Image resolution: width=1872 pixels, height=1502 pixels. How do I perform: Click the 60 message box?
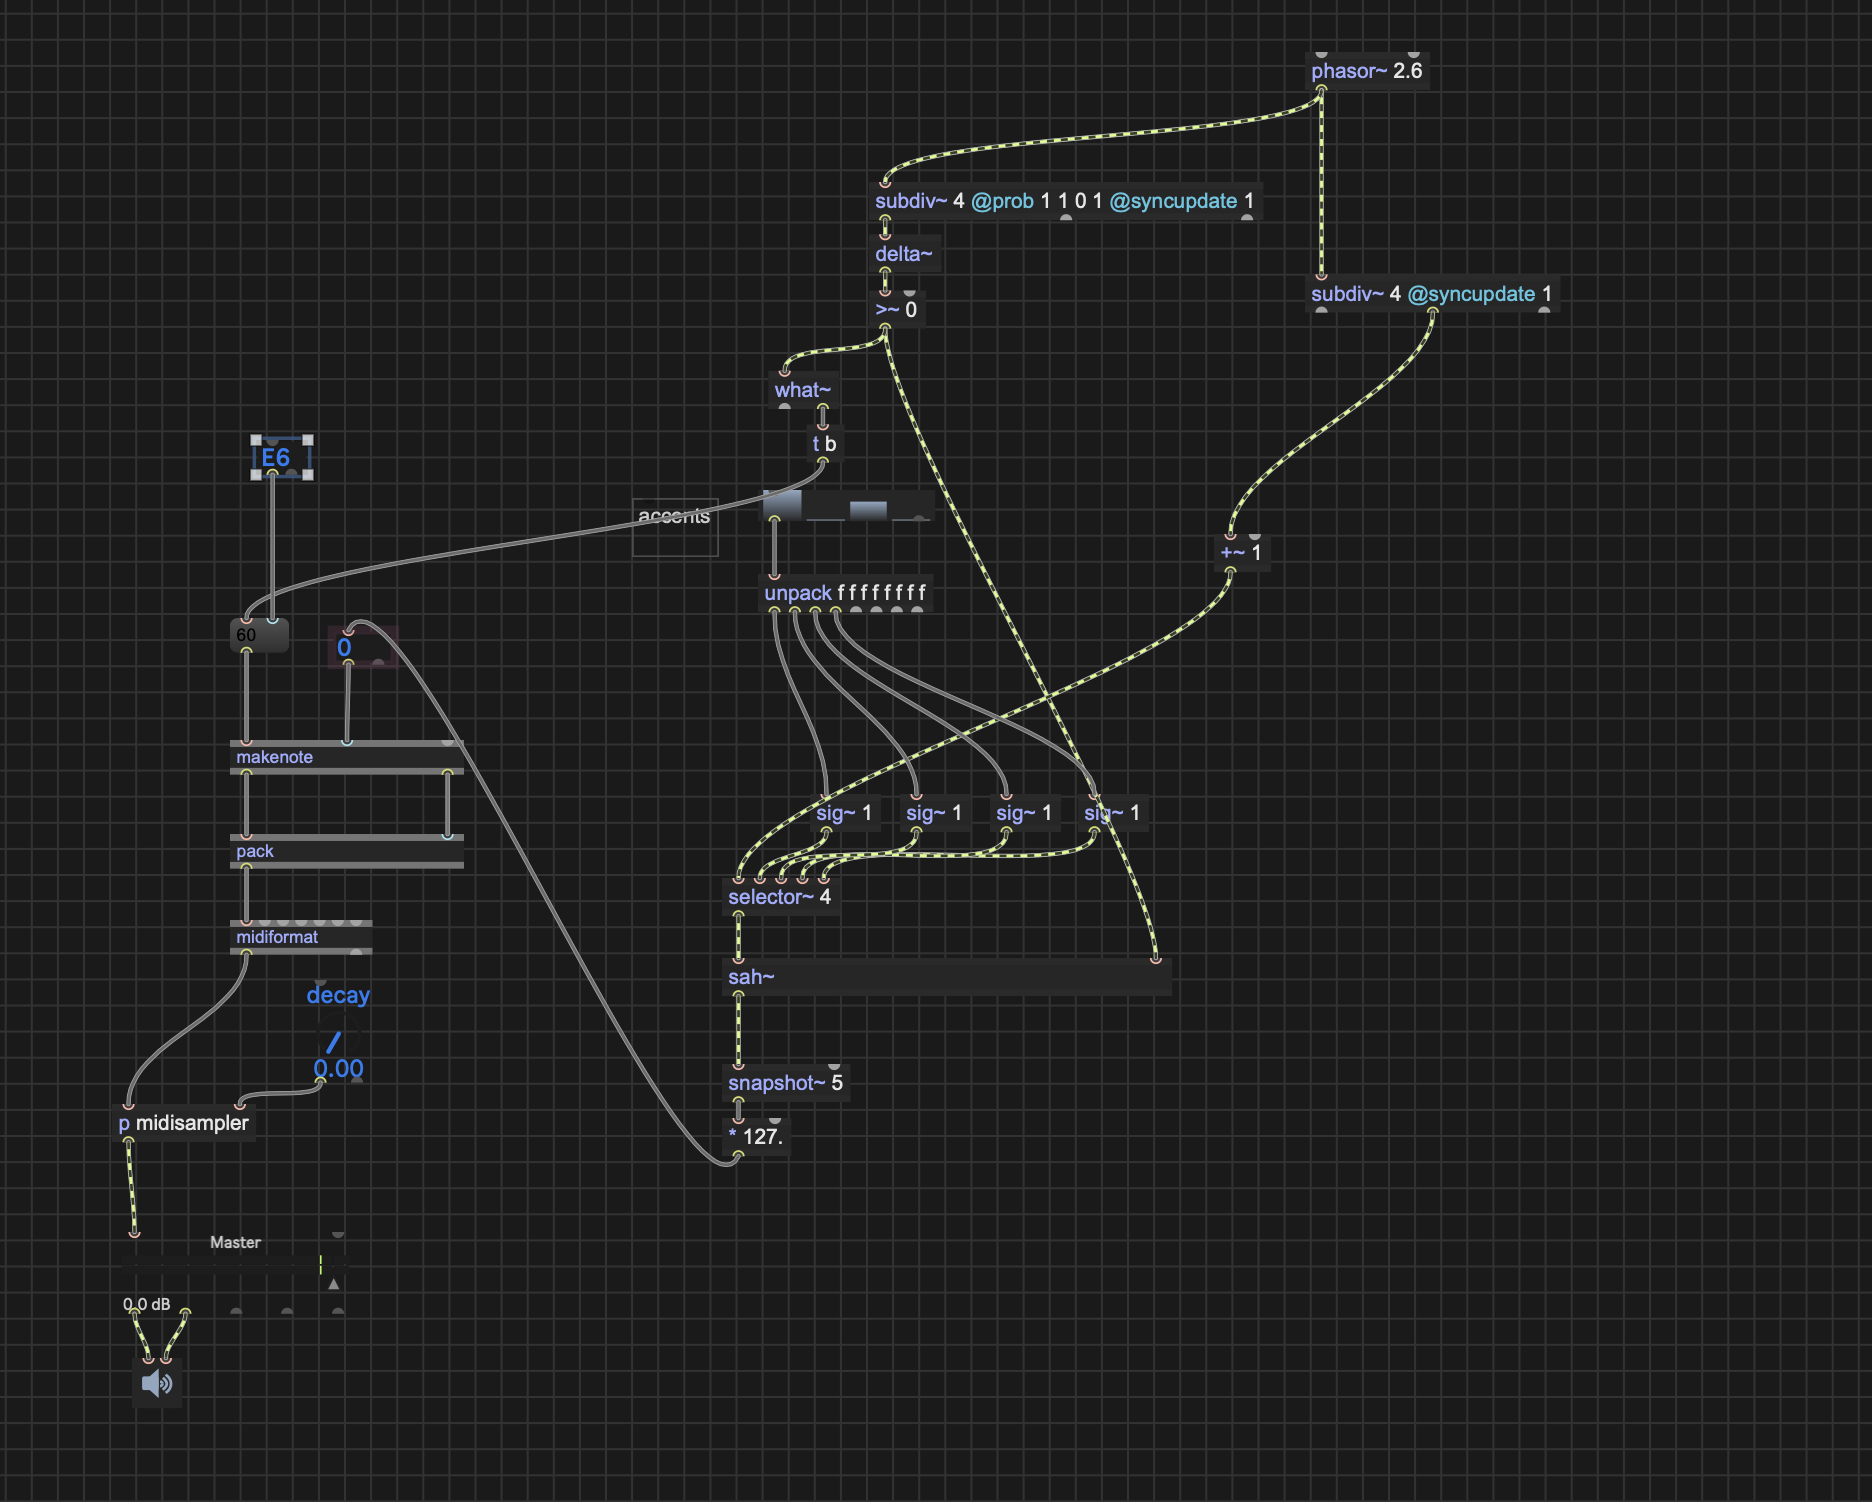click(259, 635)
